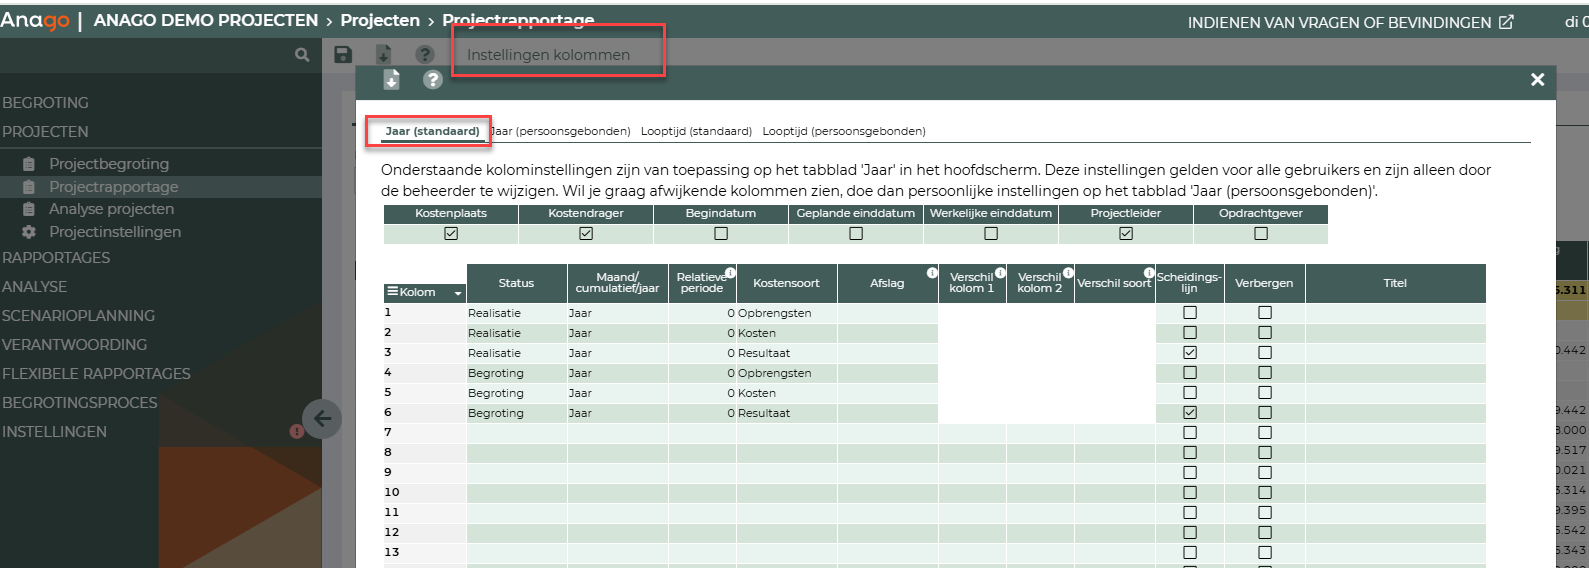Check Verbergen for row 1
The image size is (1589, 568).
pyautogui.click(x=1265, y=313)
